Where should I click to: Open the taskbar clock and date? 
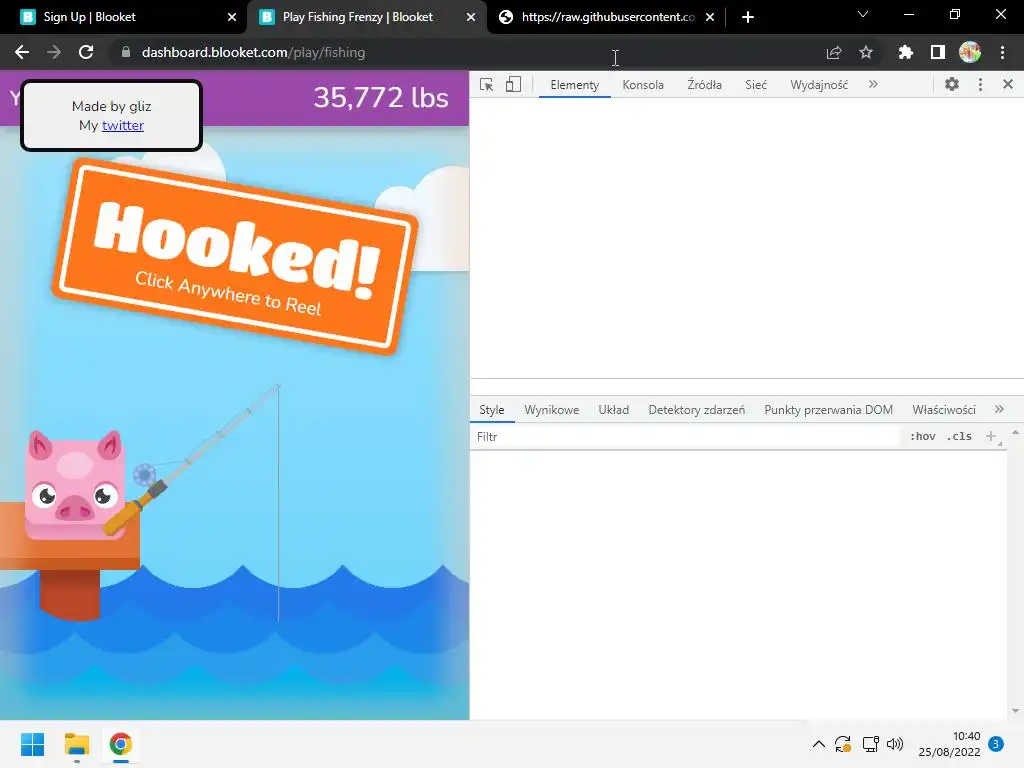(x=950, y=744)
